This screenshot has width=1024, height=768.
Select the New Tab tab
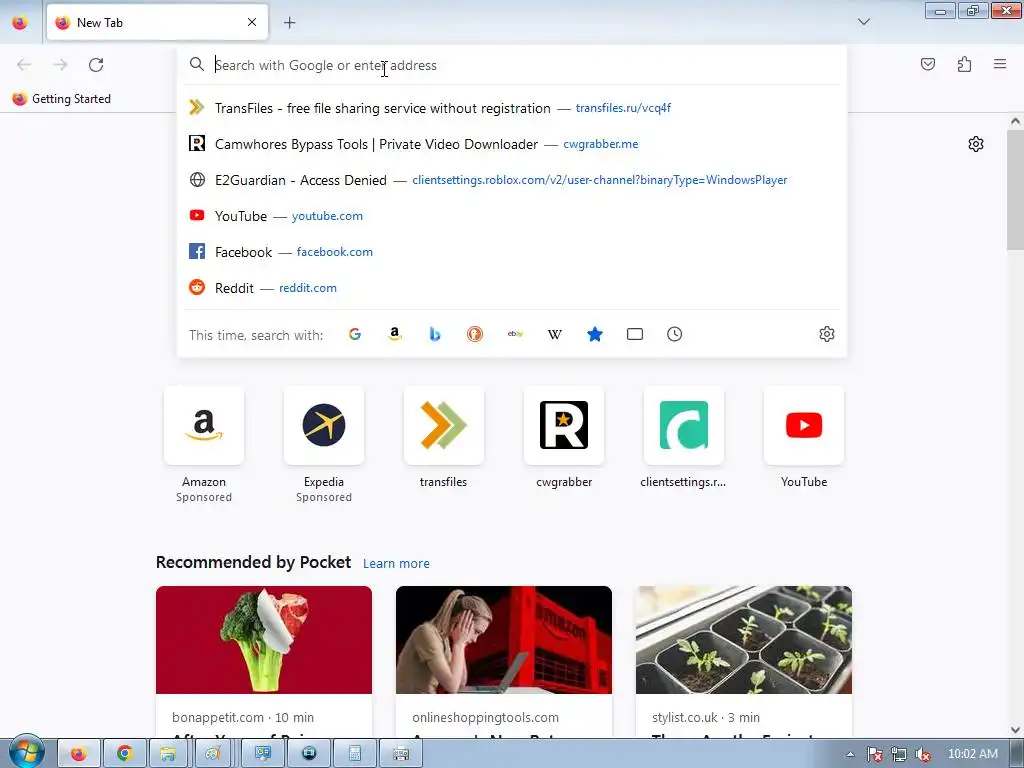(x=157, y=22)
